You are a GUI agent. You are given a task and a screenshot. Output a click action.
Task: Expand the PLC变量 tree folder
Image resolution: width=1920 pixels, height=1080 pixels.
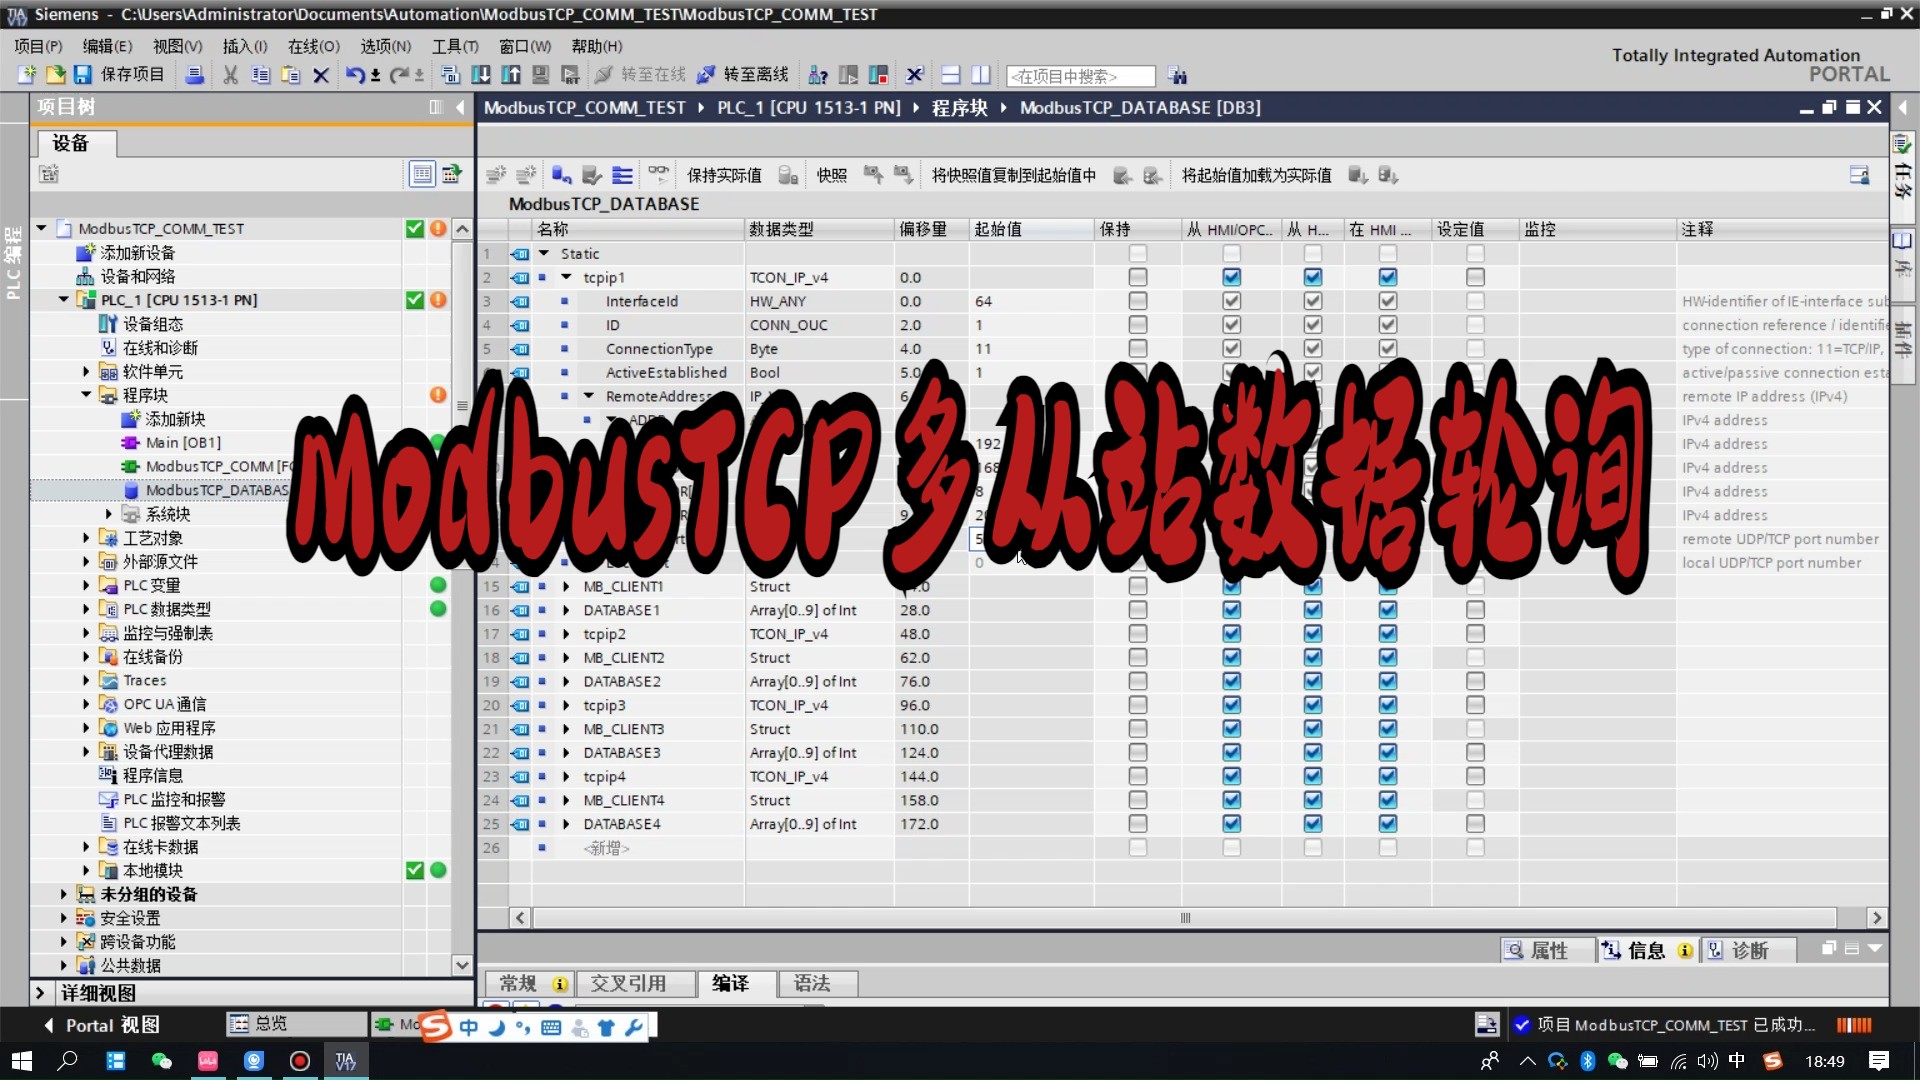click(x=86, y=586)
